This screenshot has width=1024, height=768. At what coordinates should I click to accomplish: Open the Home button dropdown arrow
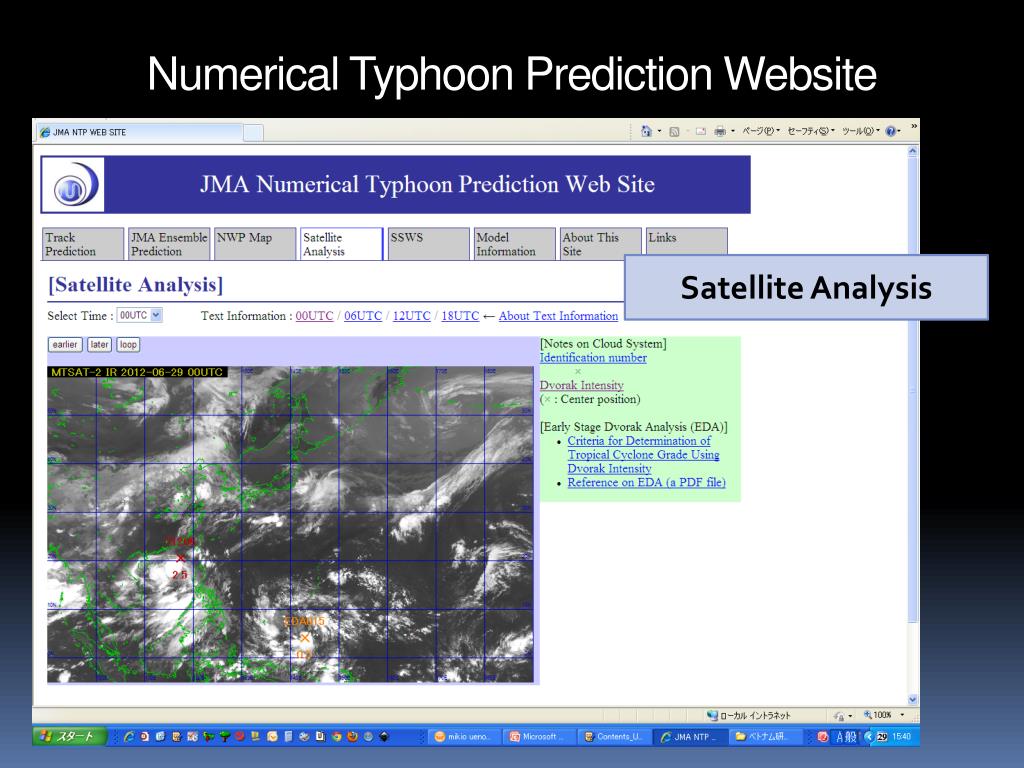[x=660, y=132]
